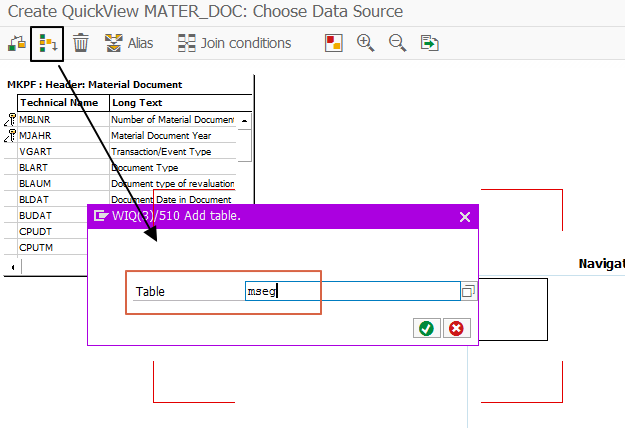Open value help next to Table field

[x=468, y=291]
